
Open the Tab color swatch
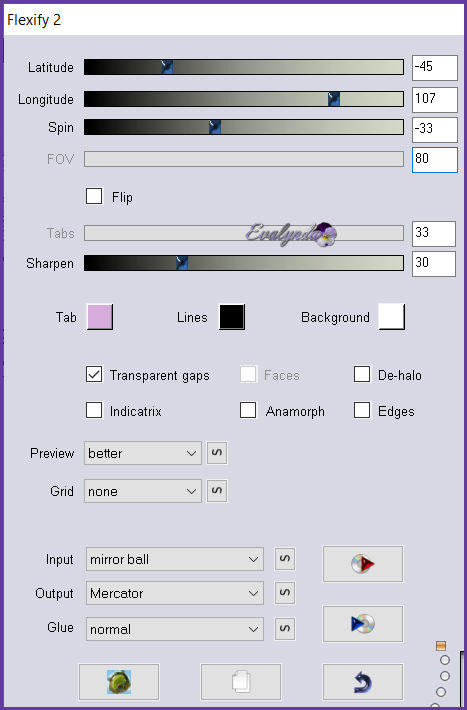100,317
